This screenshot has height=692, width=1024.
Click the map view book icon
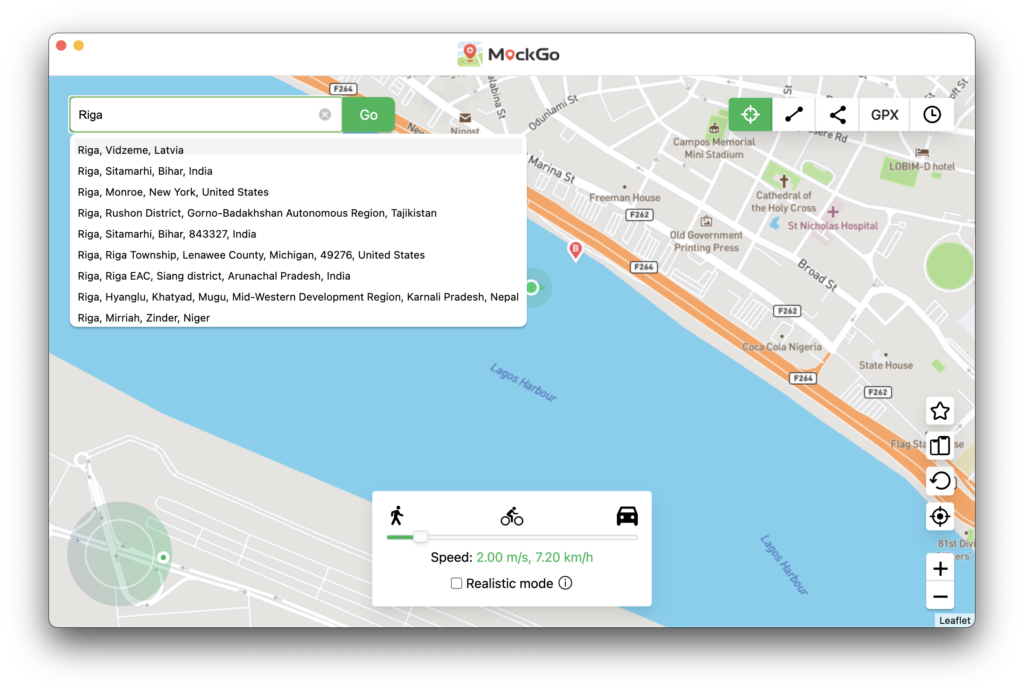coord(940,446)
